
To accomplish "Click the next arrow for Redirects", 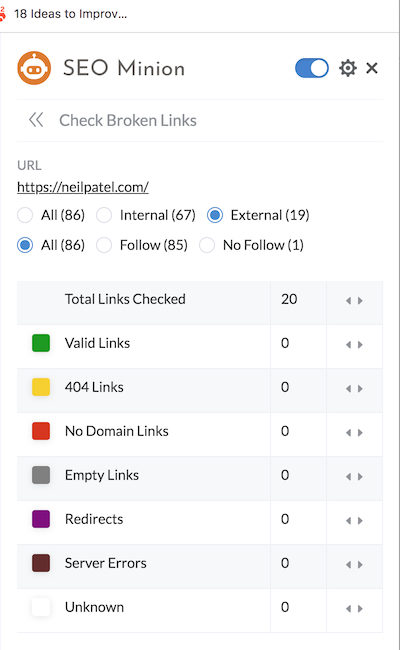I will (360, 521).
